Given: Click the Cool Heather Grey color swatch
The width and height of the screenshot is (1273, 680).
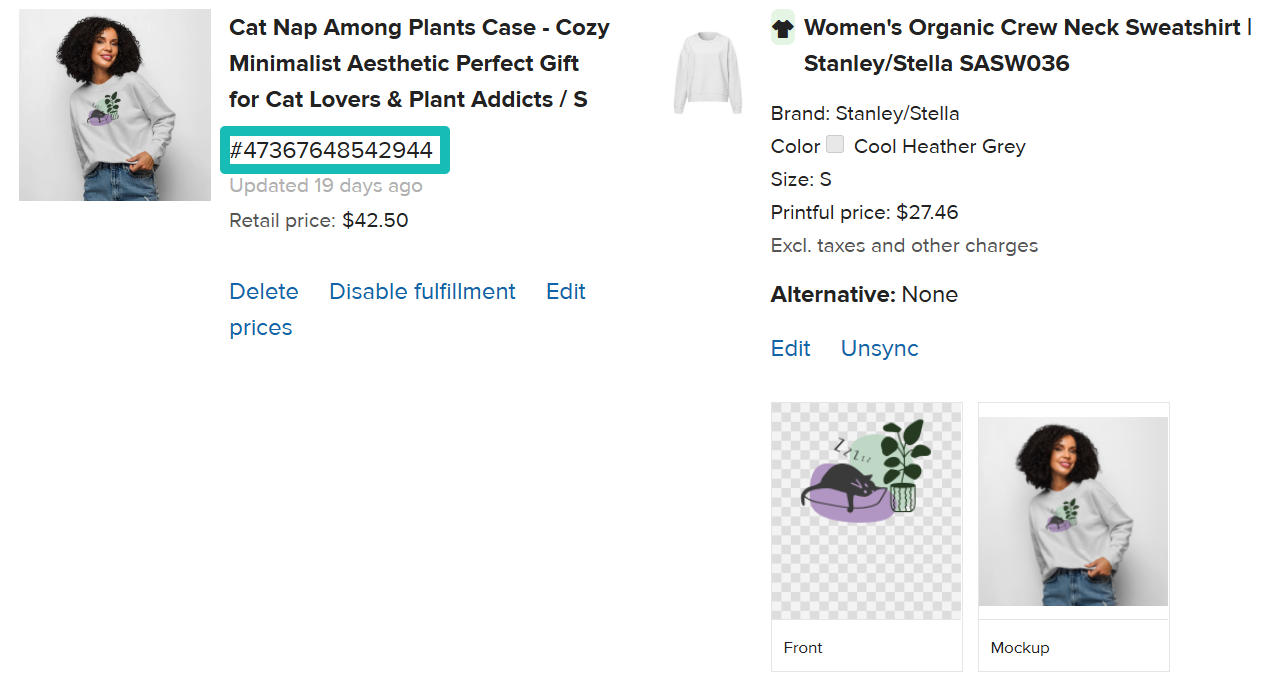Looking at the screenshot, I should coord(836,145).
